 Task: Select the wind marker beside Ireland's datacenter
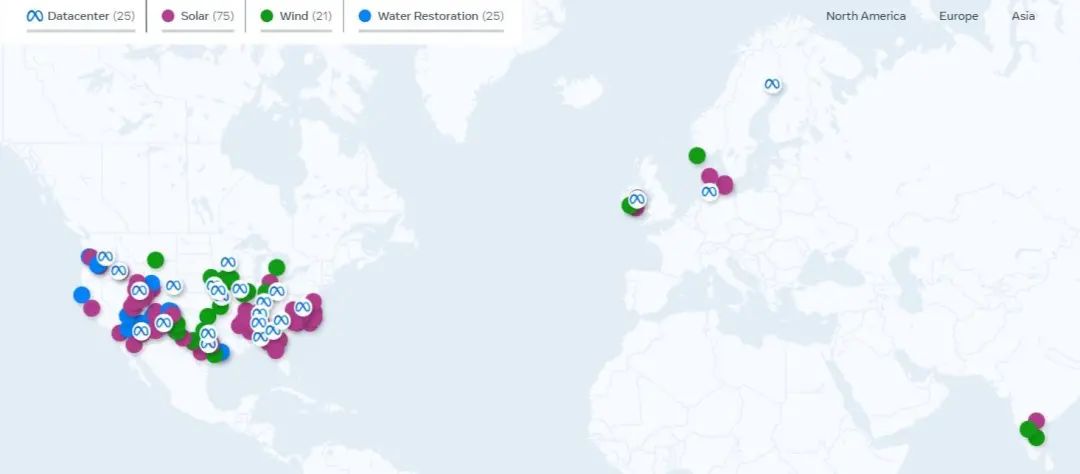click(x=628, y=205)
